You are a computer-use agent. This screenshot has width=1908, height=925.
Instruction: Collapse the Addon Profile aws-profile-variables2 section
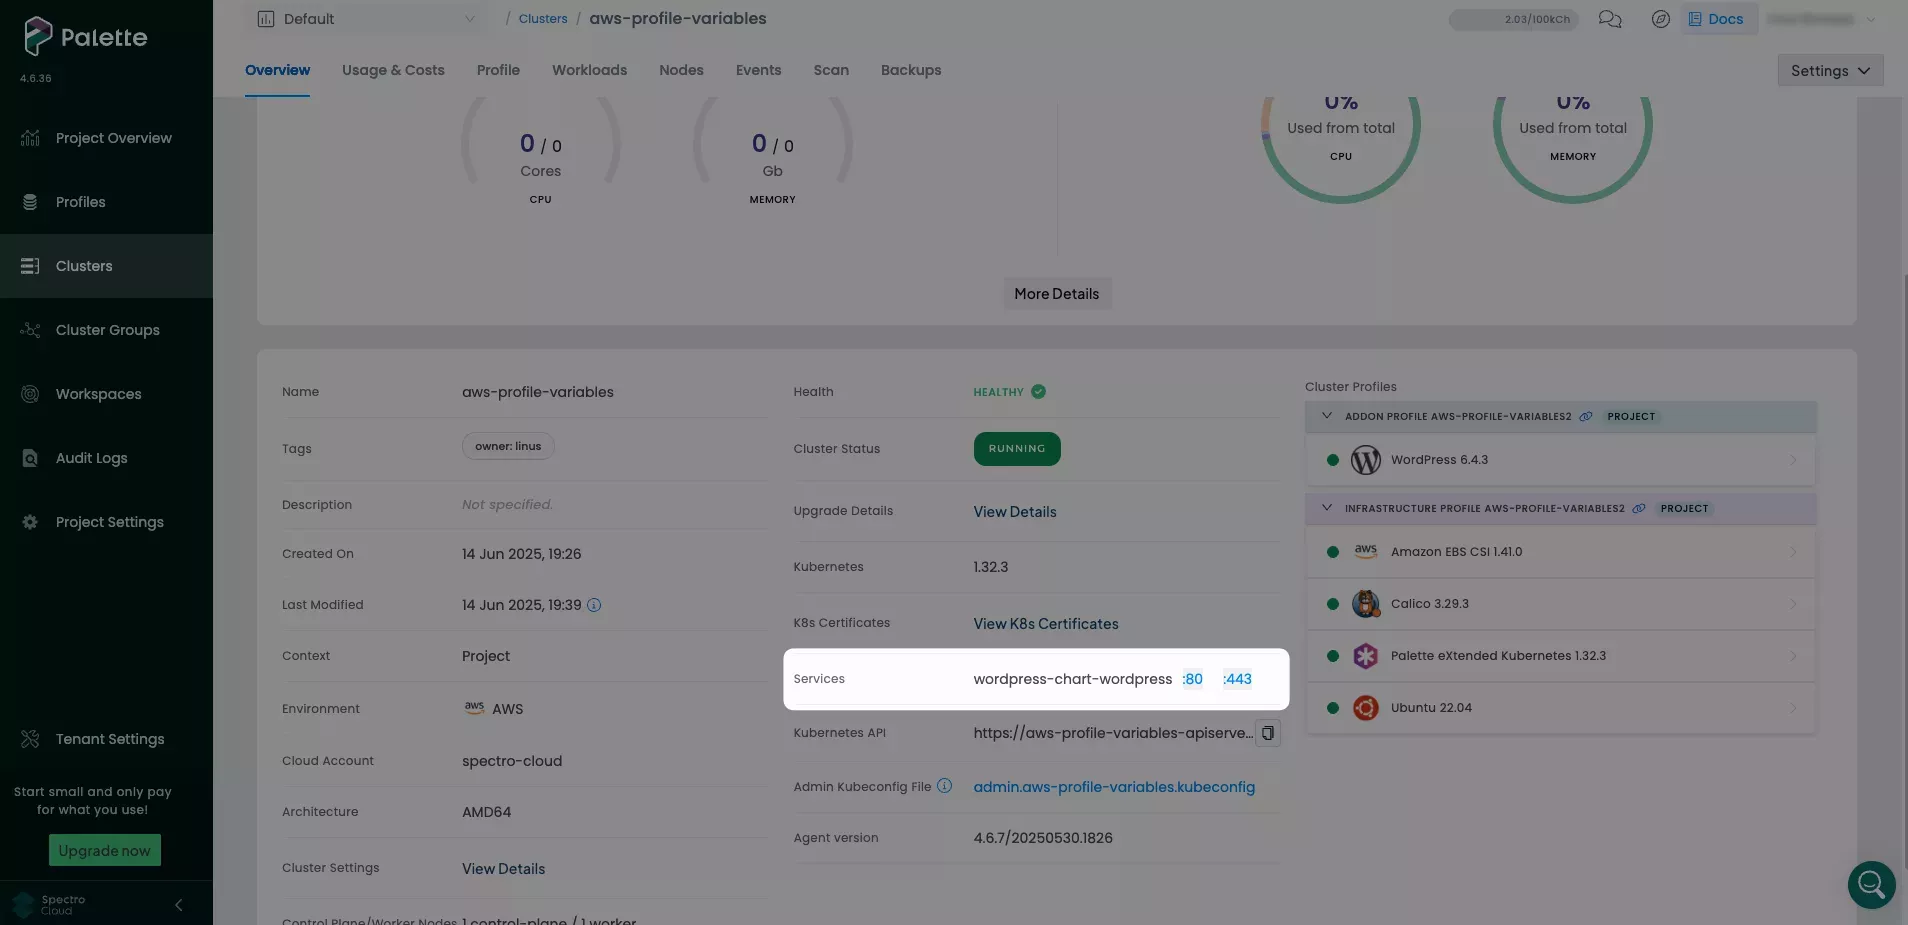1327,416
